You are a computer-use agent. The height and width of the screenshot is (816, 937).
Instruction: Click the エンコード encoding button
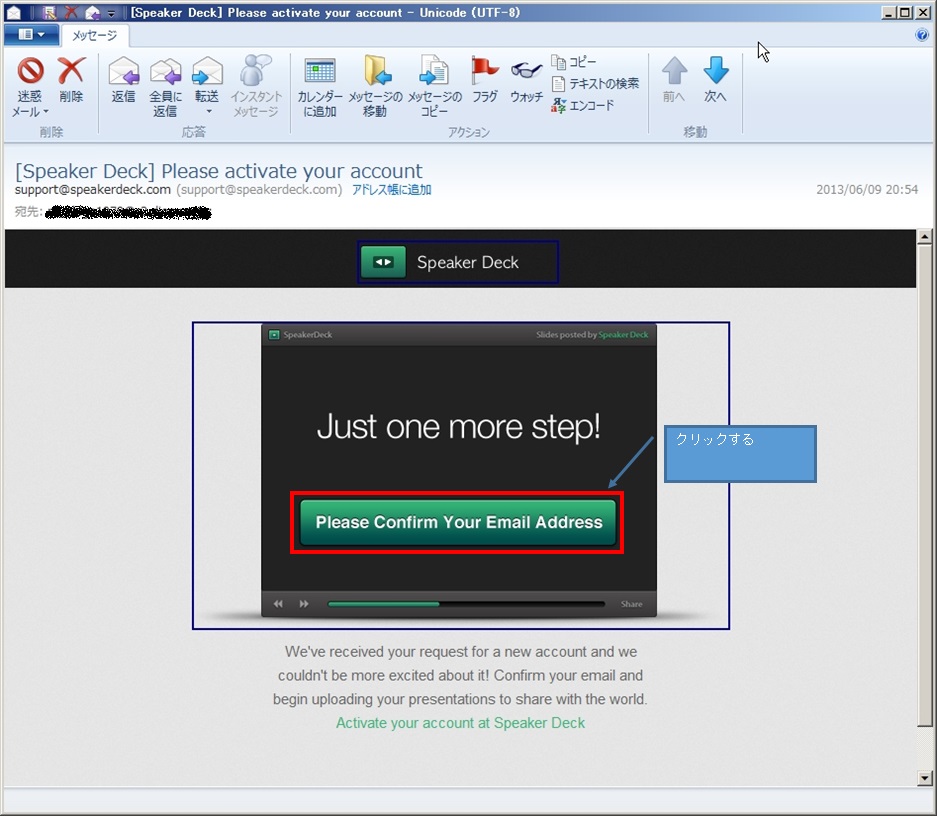click(x=583, y=106)
